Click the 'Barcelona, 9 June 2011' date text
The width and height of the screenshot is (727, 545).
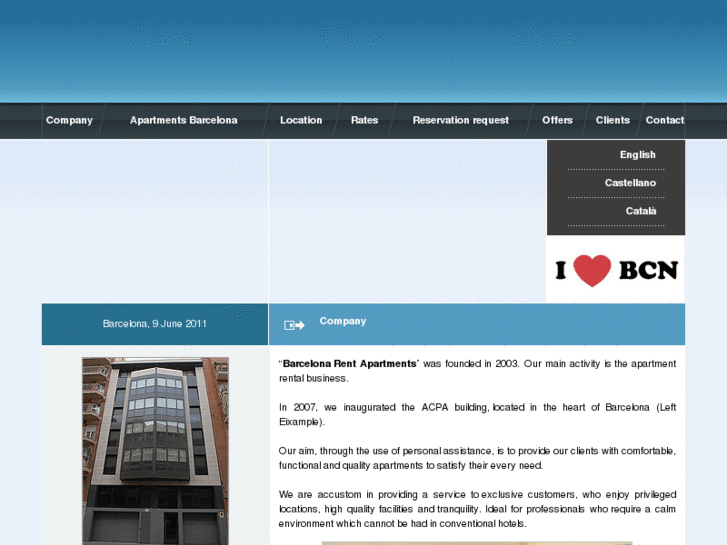154,324
